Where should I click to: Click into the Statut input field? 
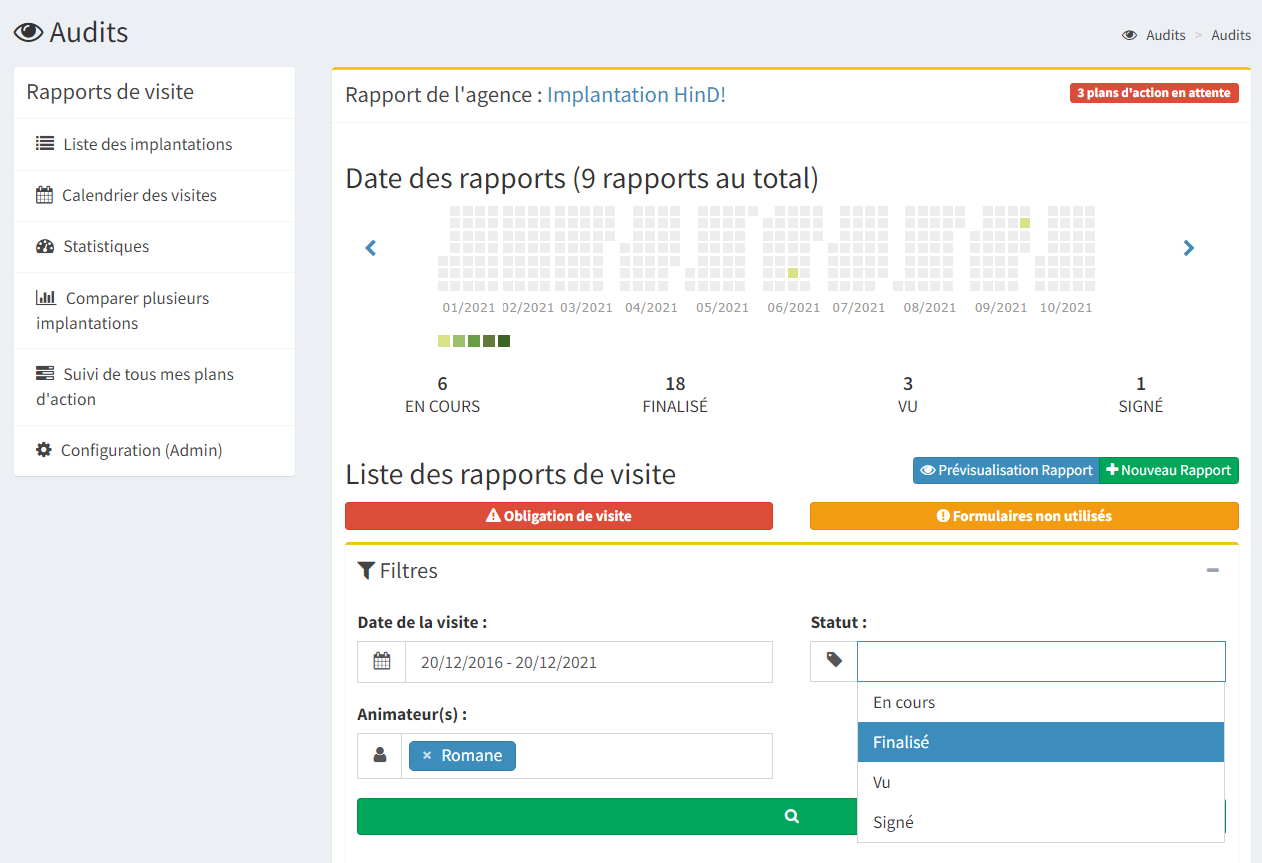[x=1041, y=661]
